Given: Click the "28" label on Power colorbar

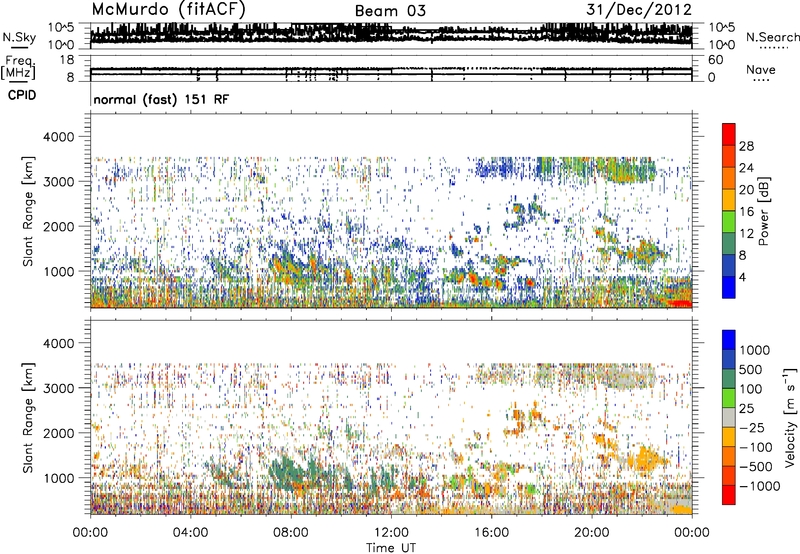Looking at the screenshot, I should click(746, 146).
